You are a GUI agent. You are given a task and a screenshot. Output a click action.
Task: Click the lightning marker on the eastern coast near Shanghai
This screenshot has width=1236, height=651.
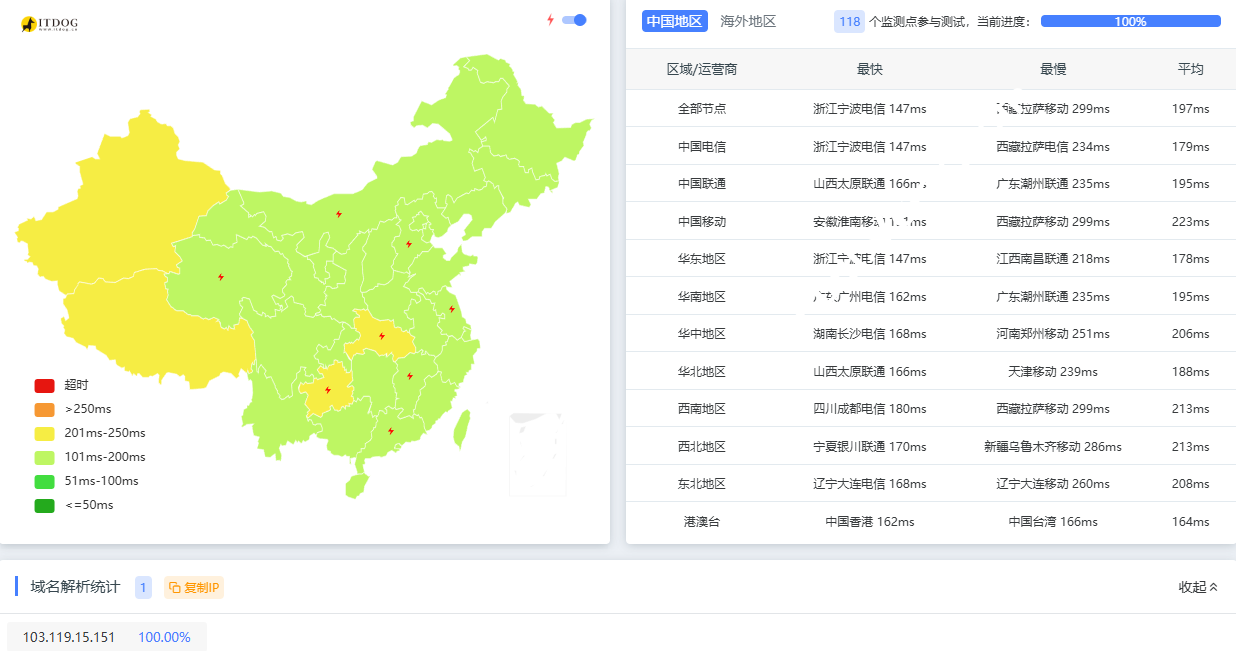tap(452, 310)
